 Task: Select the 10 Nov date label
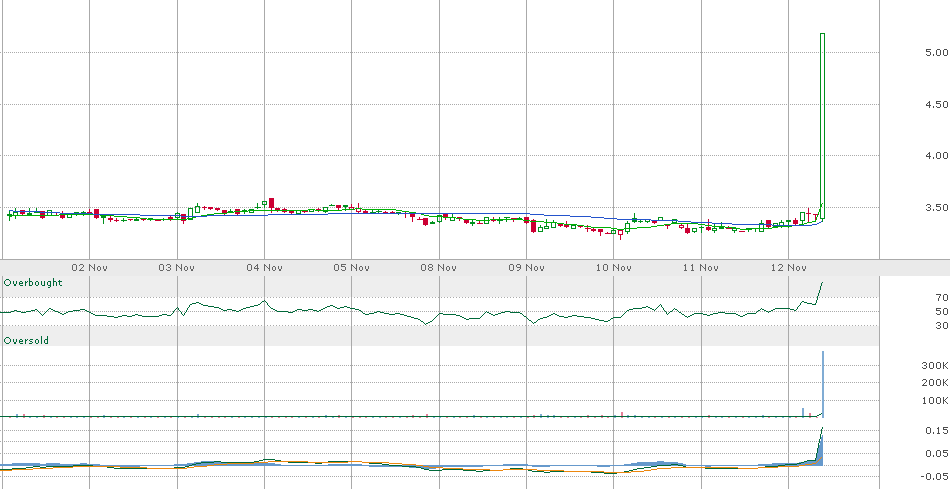coord(613,267)
